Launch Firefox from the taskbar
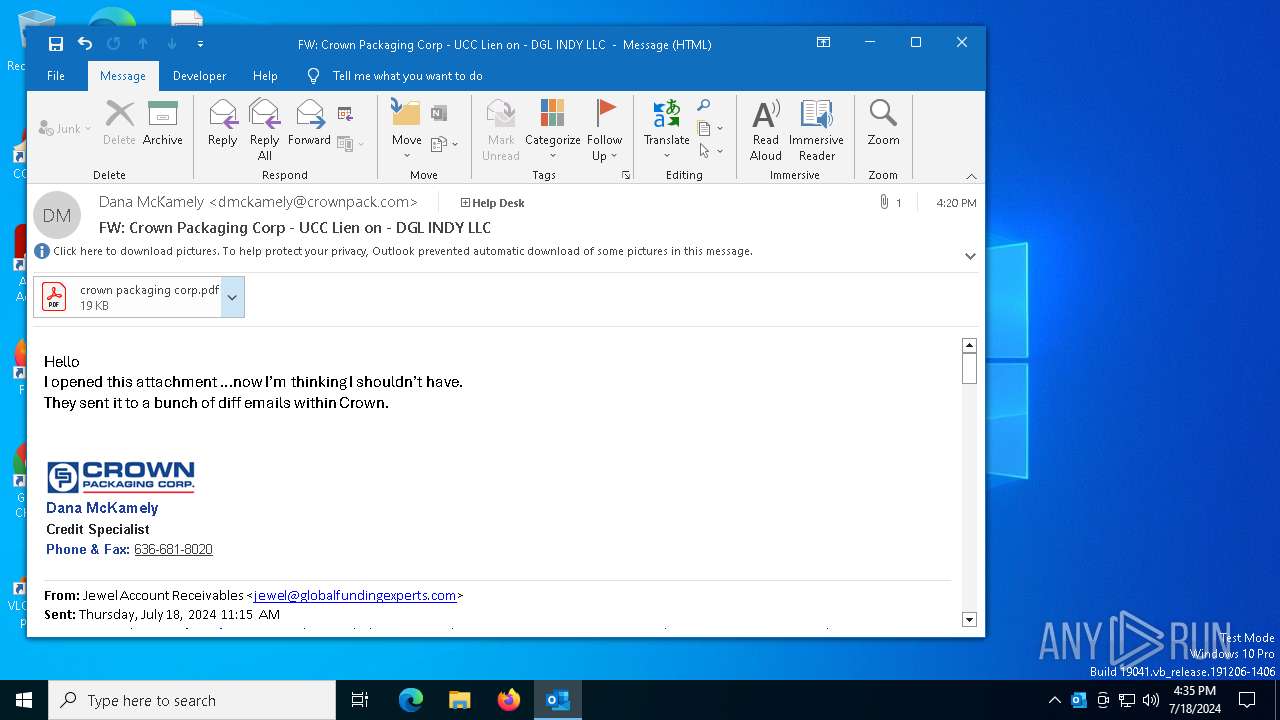Image resolution: width=1280 pixels, height=720 pixels. coord(509,700)
